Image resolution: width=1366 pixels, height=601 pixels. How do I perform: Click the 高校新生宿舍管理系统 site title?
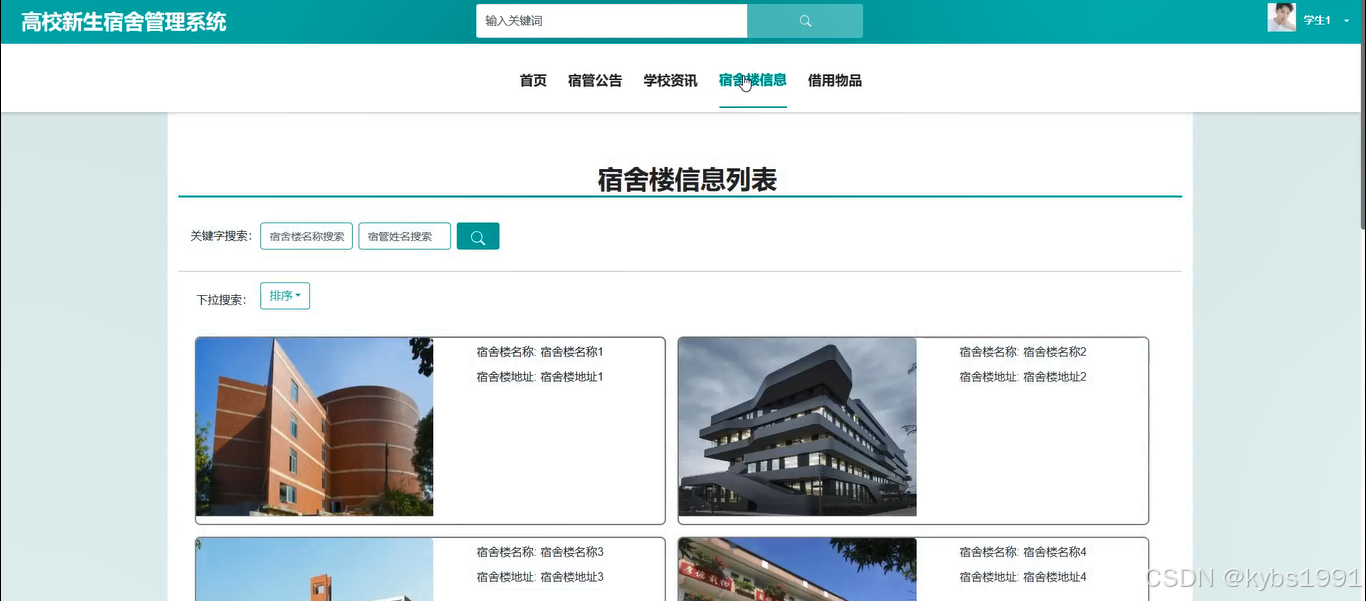[x=124, y=22]
